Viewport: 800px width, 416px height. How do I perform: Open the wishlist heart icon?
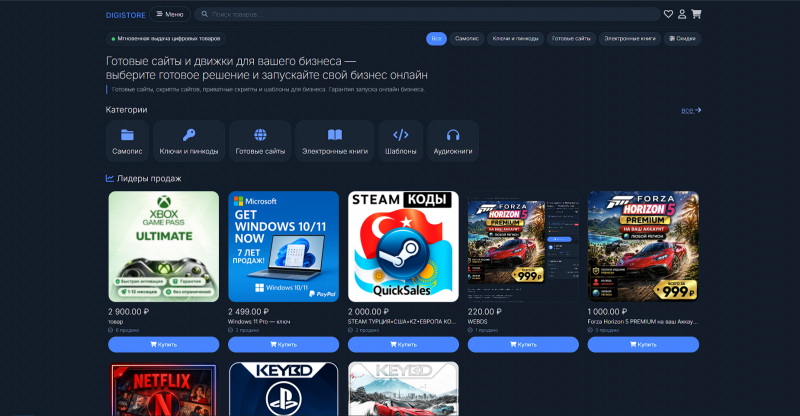click(668, 14)
